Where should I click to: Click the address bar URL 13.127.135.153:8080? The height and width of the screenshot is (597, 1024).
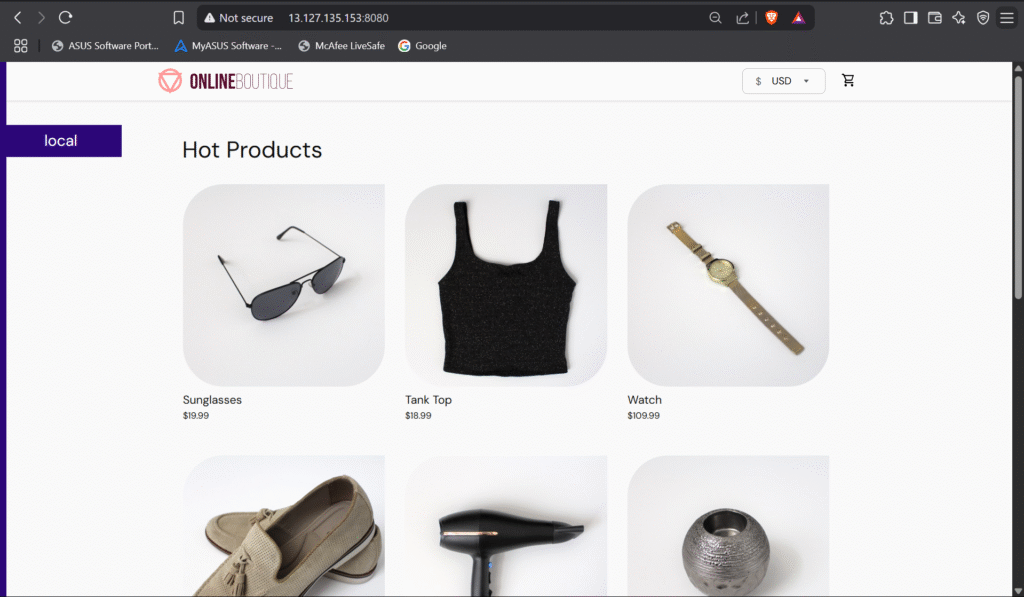point(338,18)
